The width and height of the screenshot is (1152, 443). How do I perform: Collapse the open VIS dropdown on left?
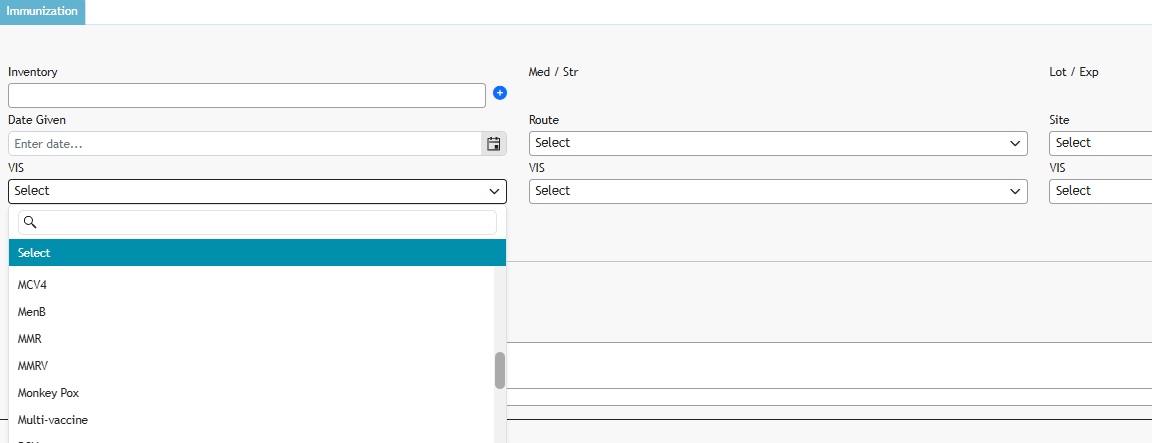click(257, 191)
